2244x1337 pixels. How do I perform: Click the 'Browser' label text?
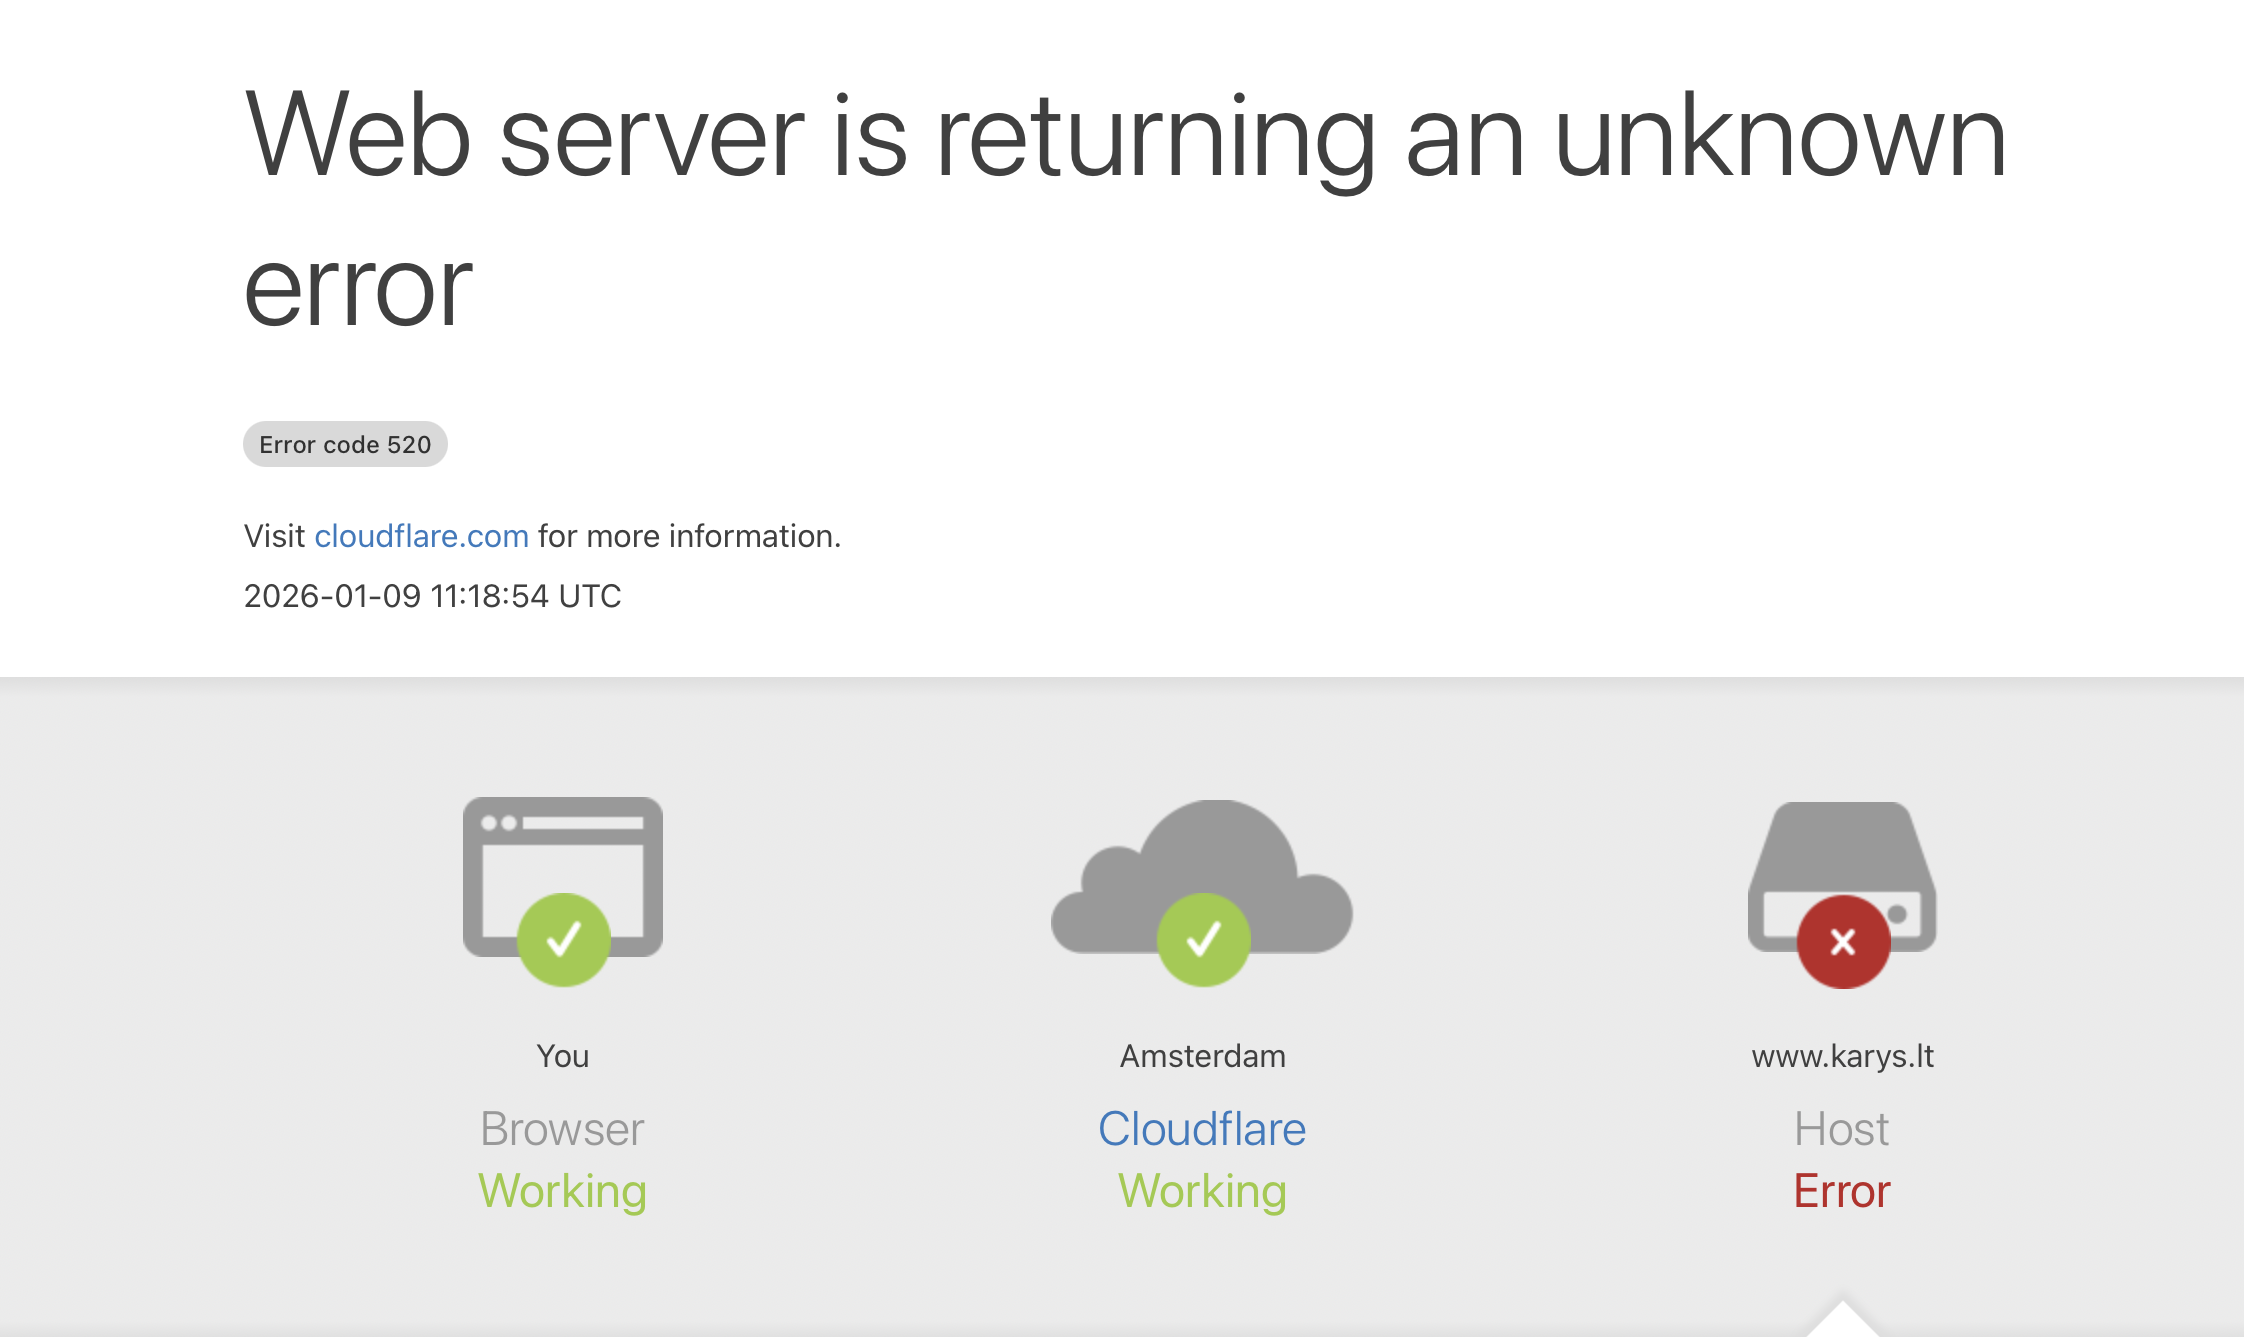pos(563,1129)
